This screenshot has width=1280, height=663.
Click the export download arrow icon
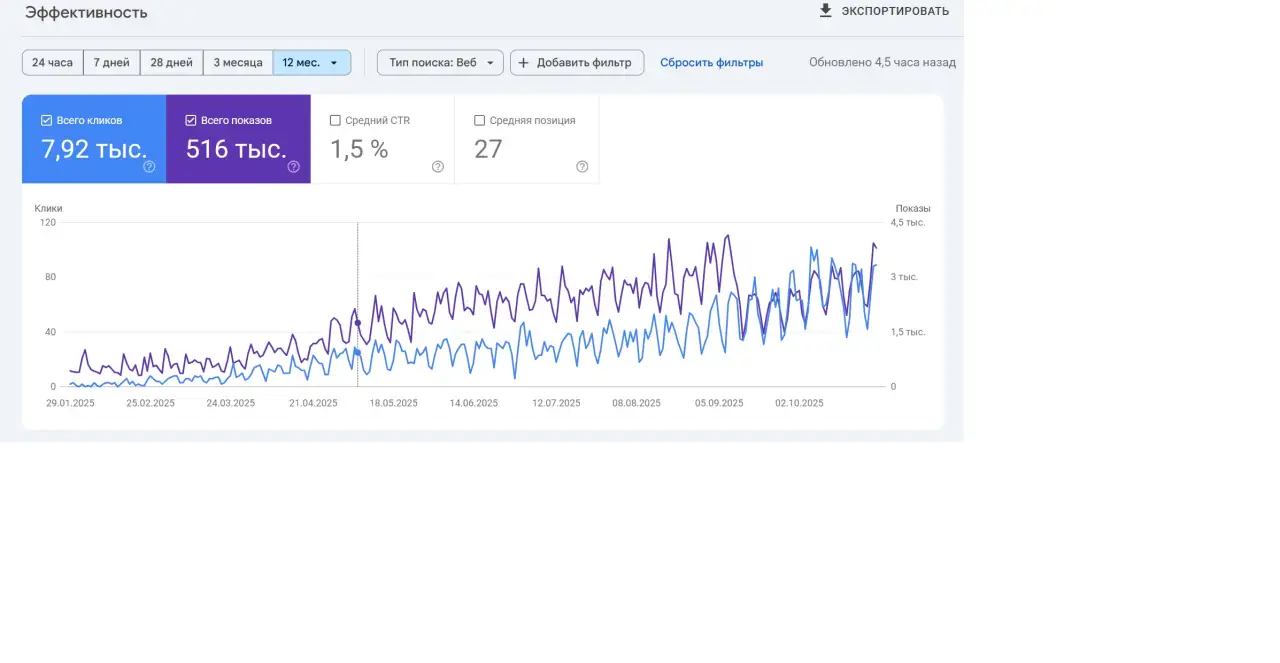pos(825,11)
